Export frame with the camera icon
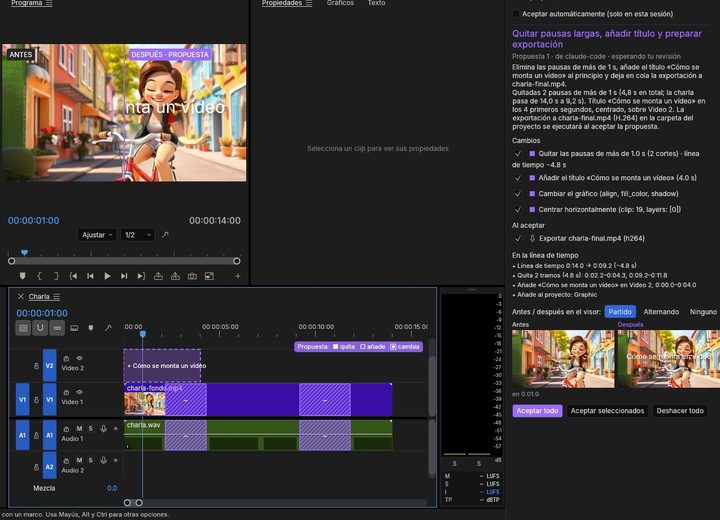Image resolution: width=720 pixels, height=520 pixels. coord(192,276)
